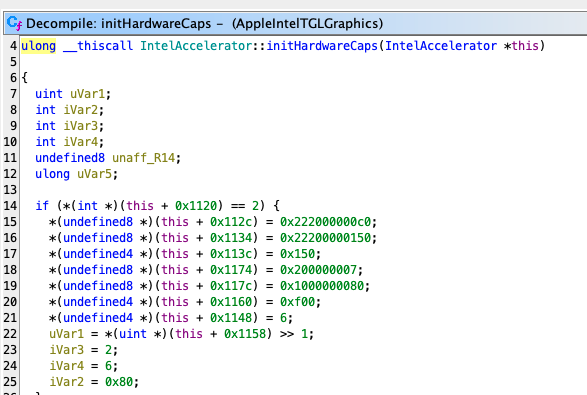Click the Decompile: initHardwareCaps title bar
The width and height of the screenshot is (587, 395).
[x=296, y=23]
